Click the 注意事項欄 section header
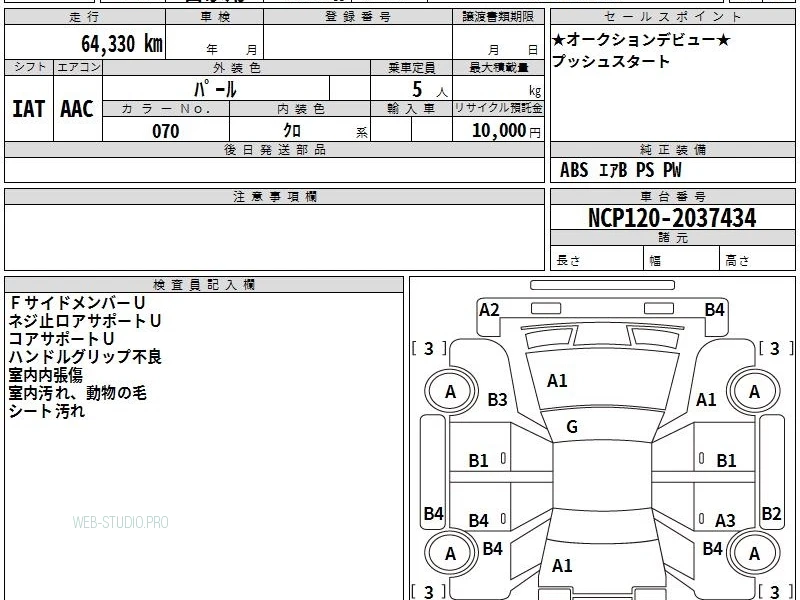This screenshot has height=600, width=800. (274, 196)
